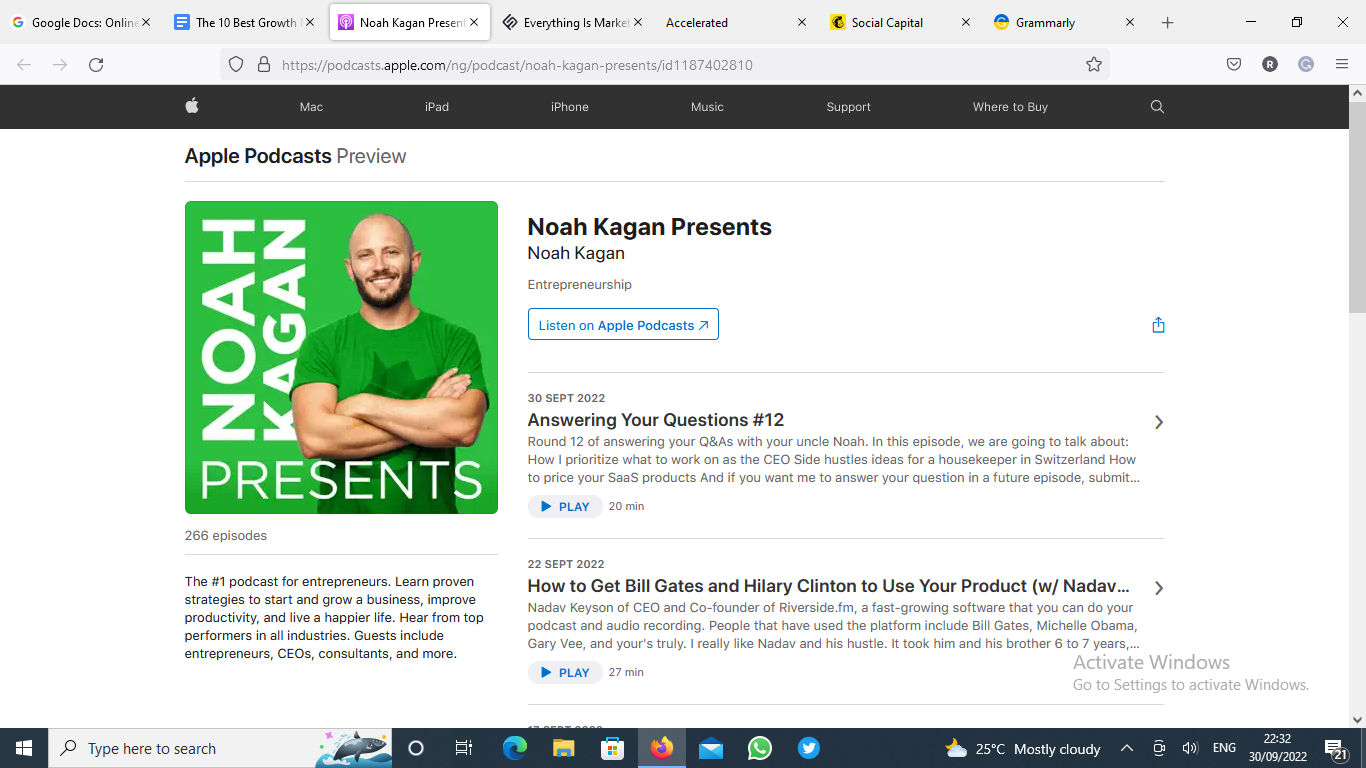Open the Apple site search magnifier

[1157, 107]
